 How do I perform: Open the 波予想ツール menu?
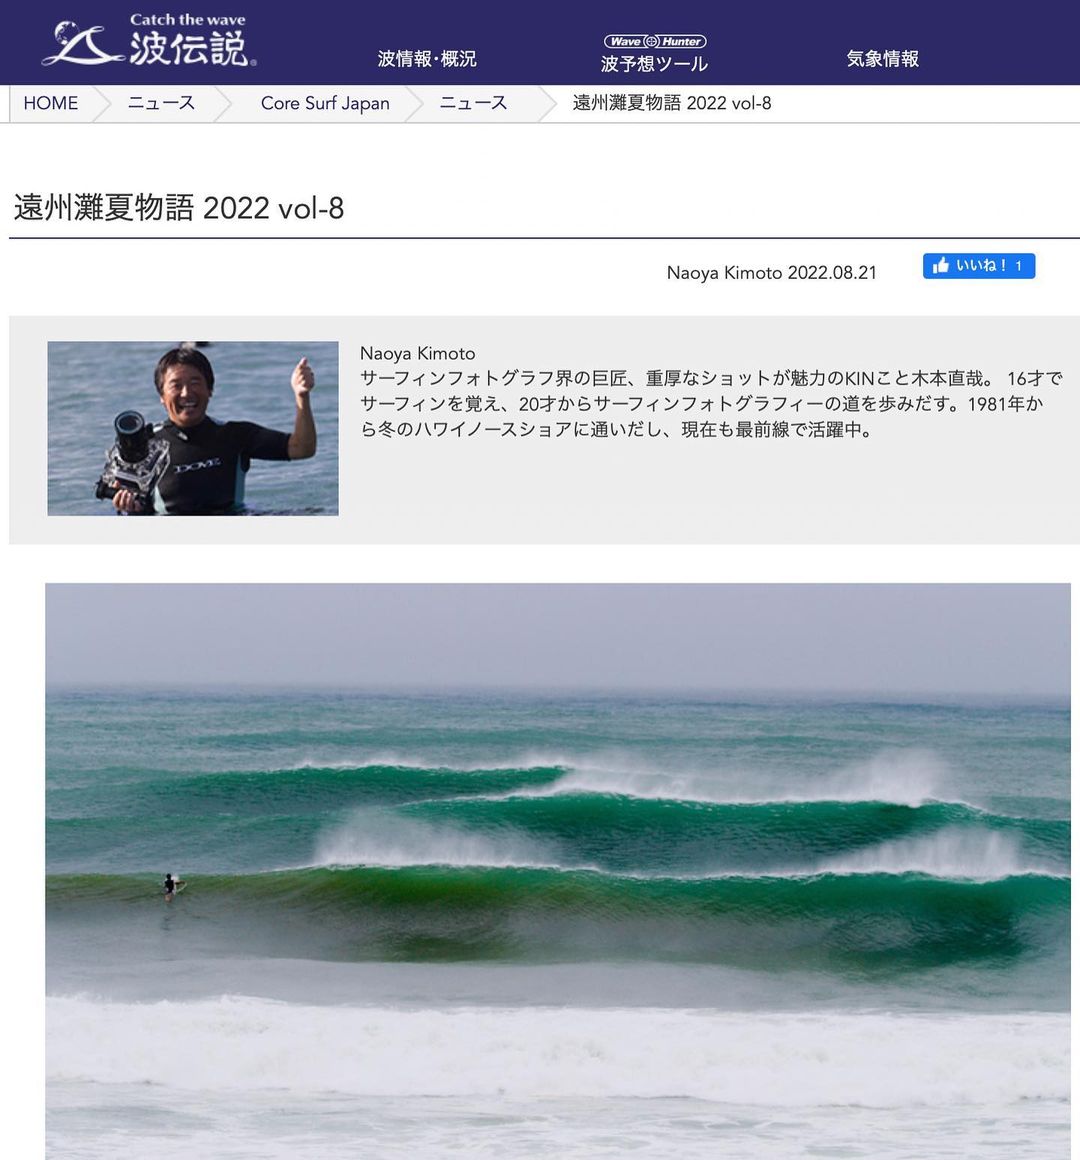pos(654,64)
